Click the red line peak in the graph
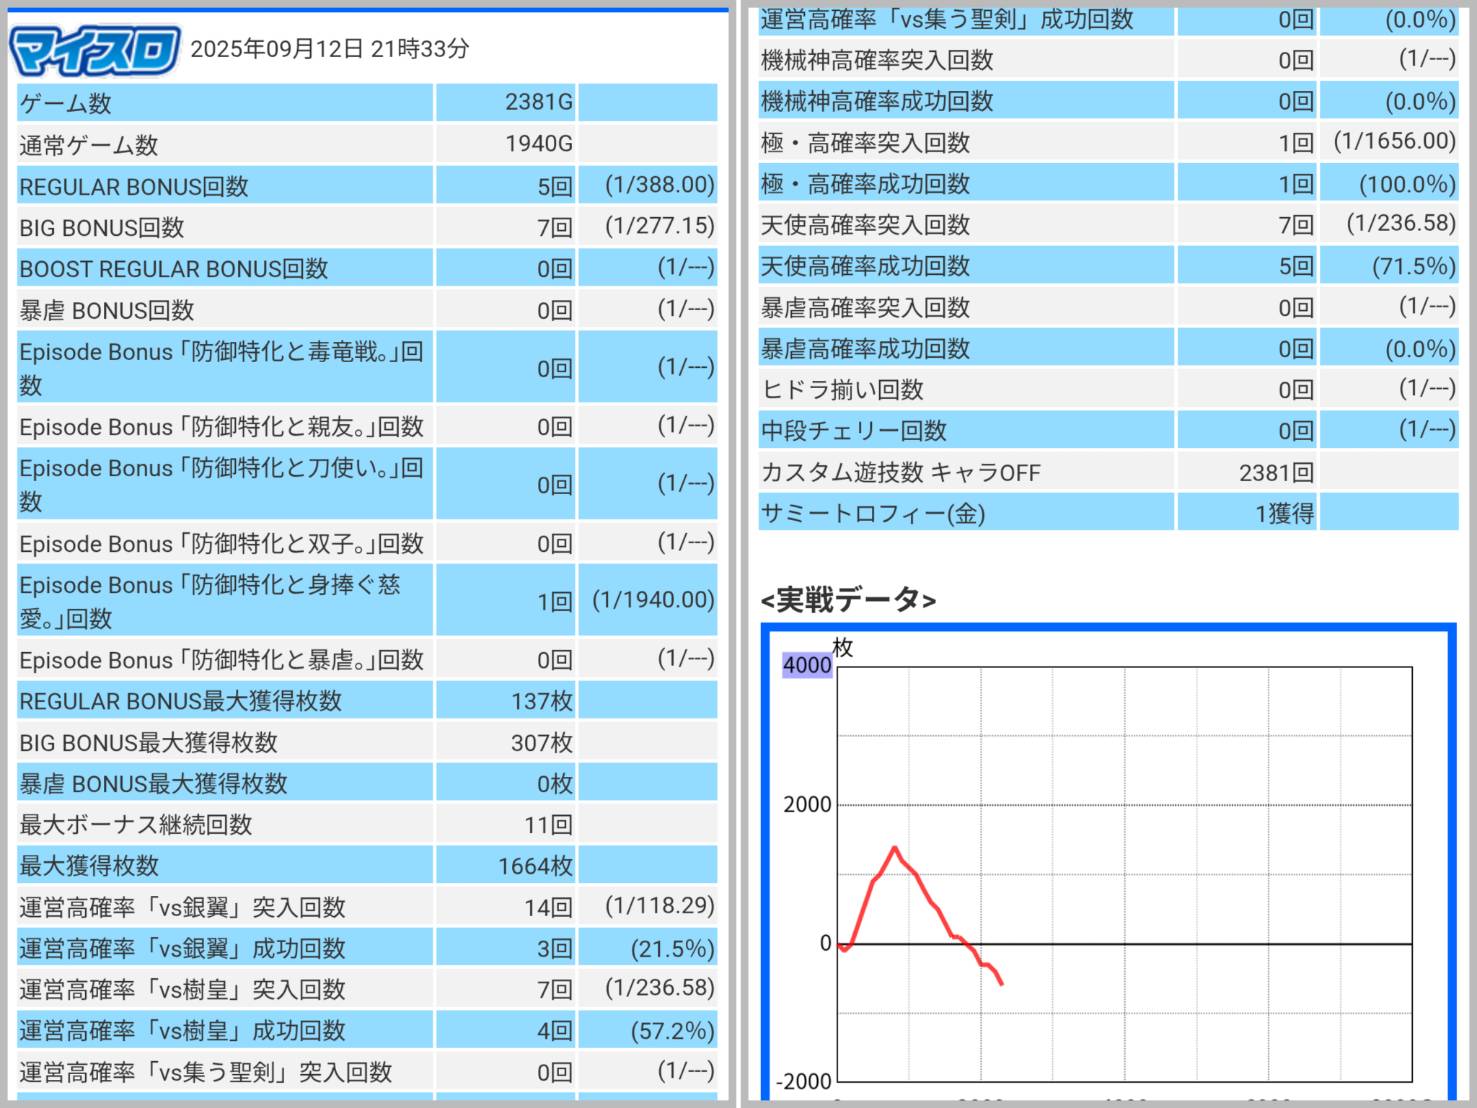The image size is (1477, 1108). [894, 848]
